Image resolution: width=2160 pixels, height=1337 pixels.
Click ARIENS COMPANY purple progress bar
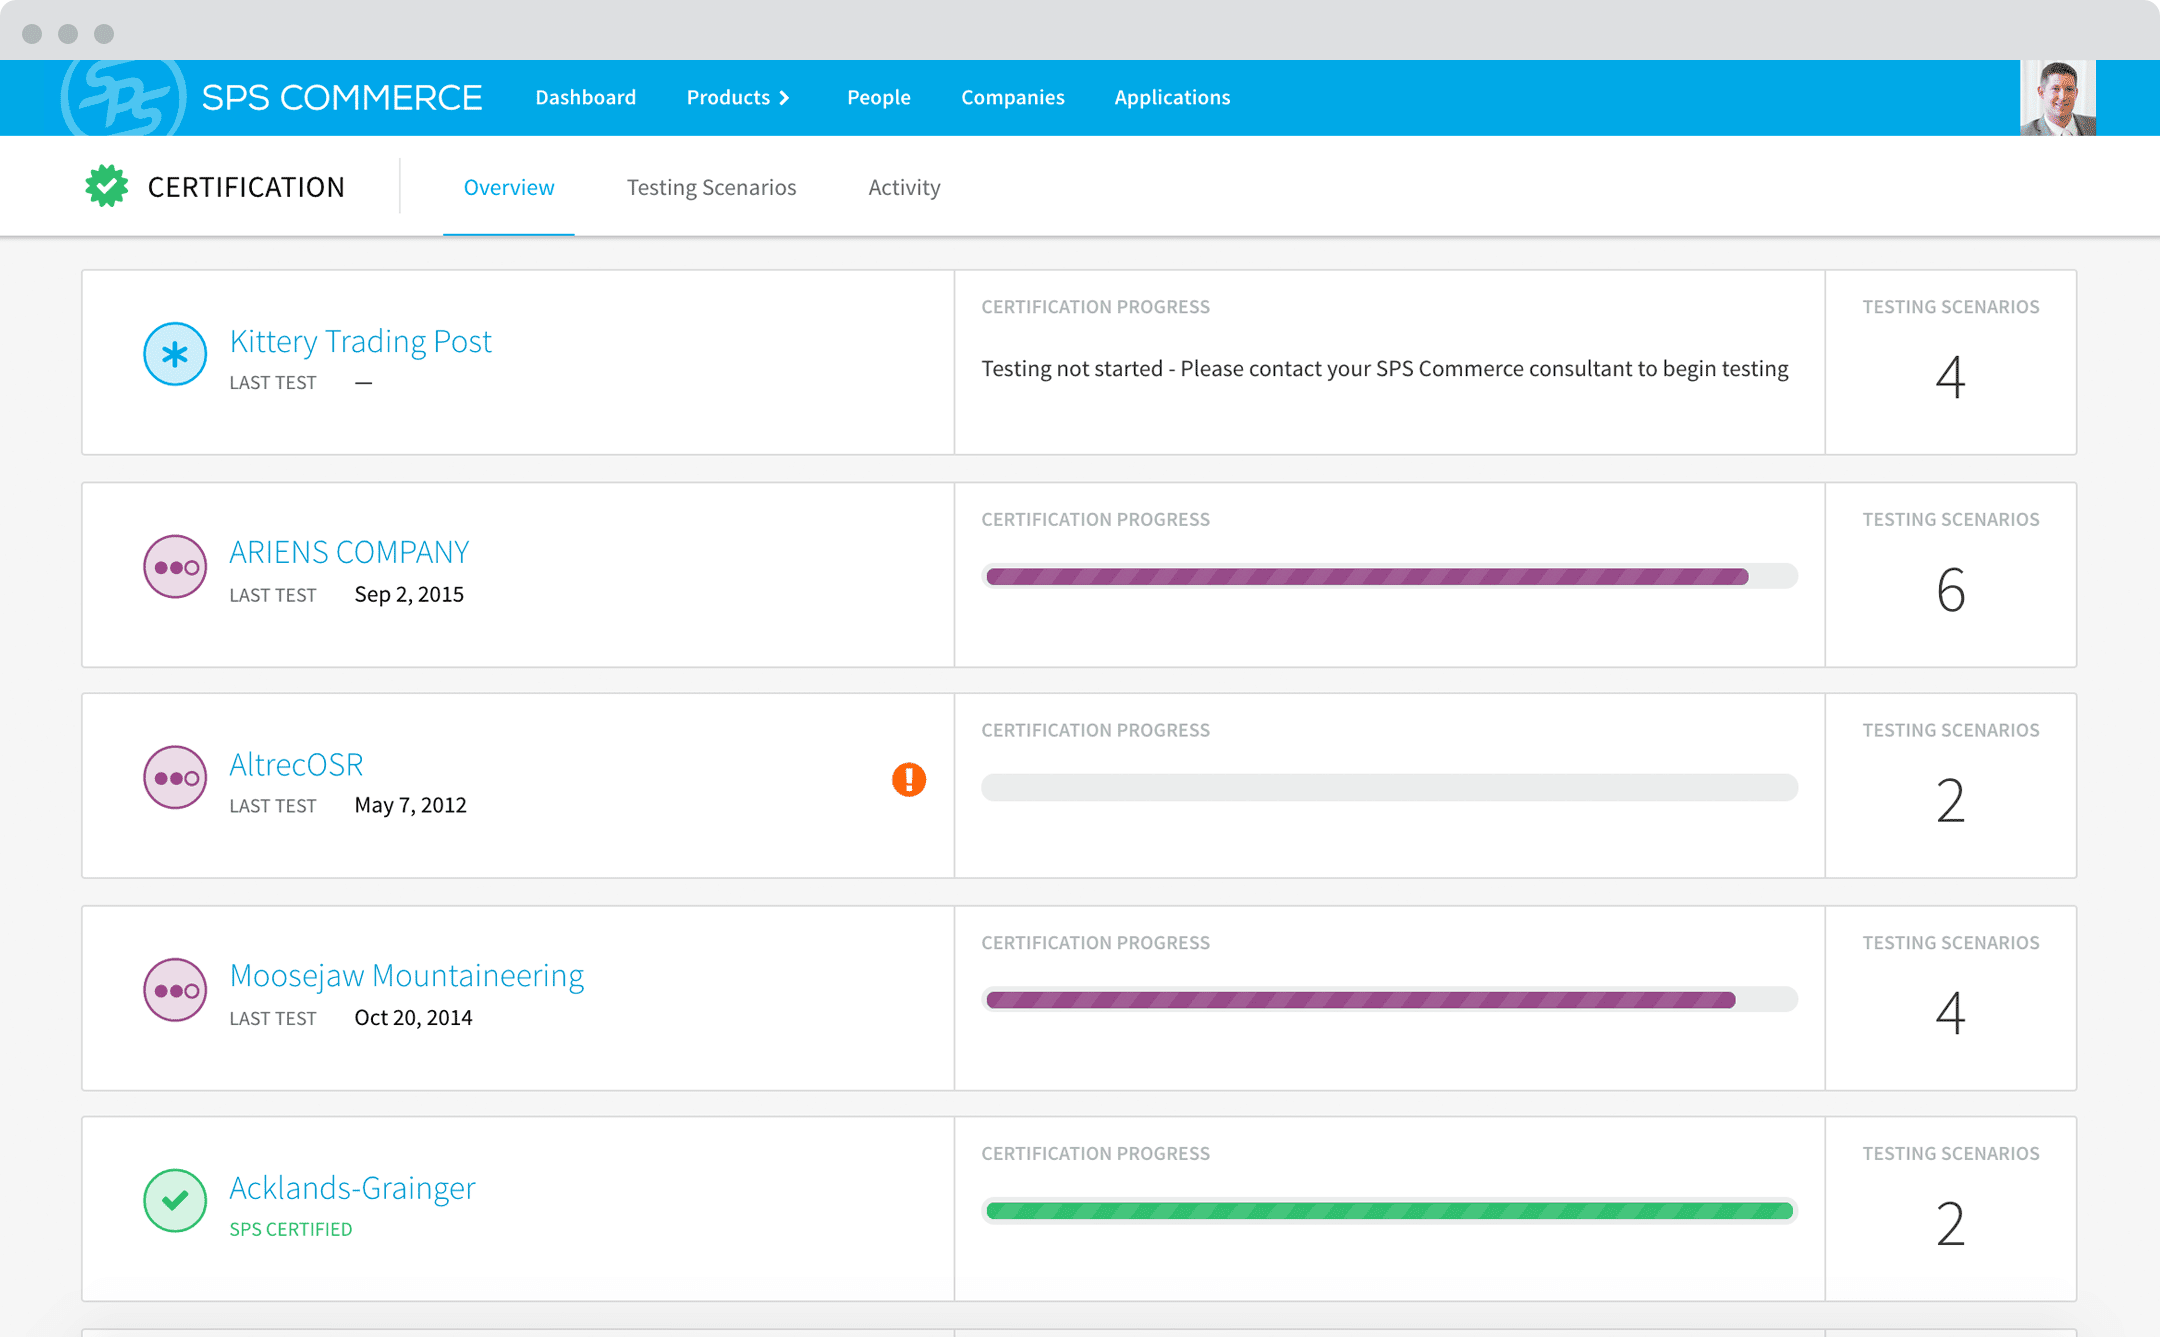pyautogui.click(x=1390, y=576)
